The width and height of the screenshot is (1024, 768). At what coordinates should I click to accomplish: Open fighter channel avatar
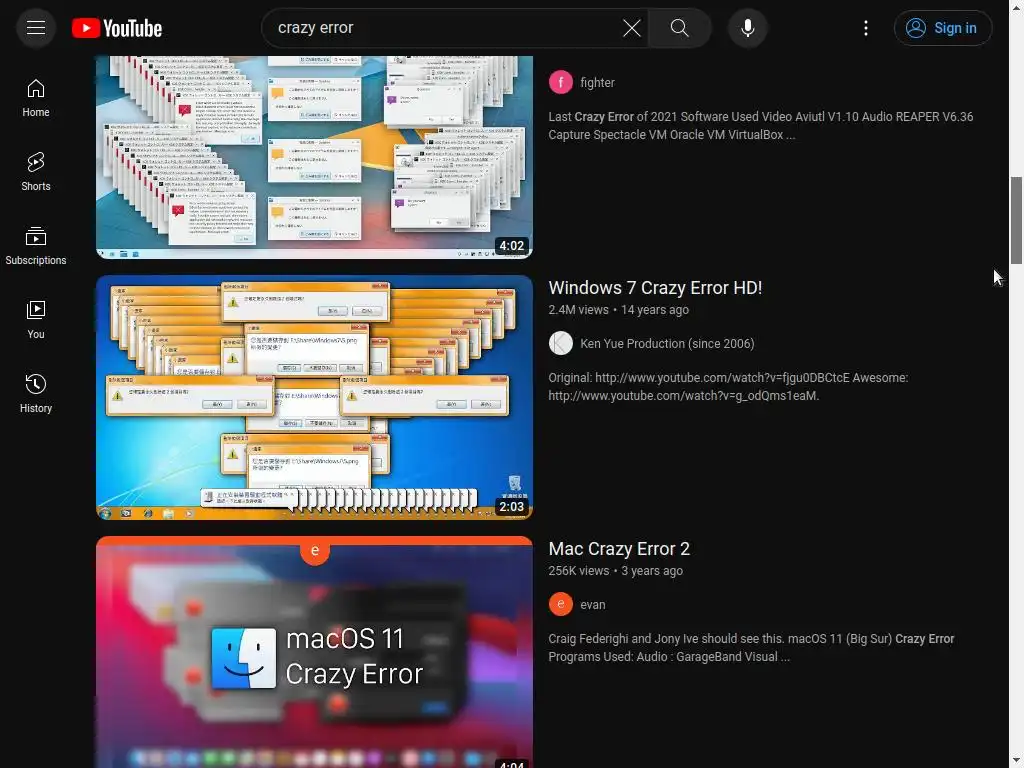(x=560, y=82)
